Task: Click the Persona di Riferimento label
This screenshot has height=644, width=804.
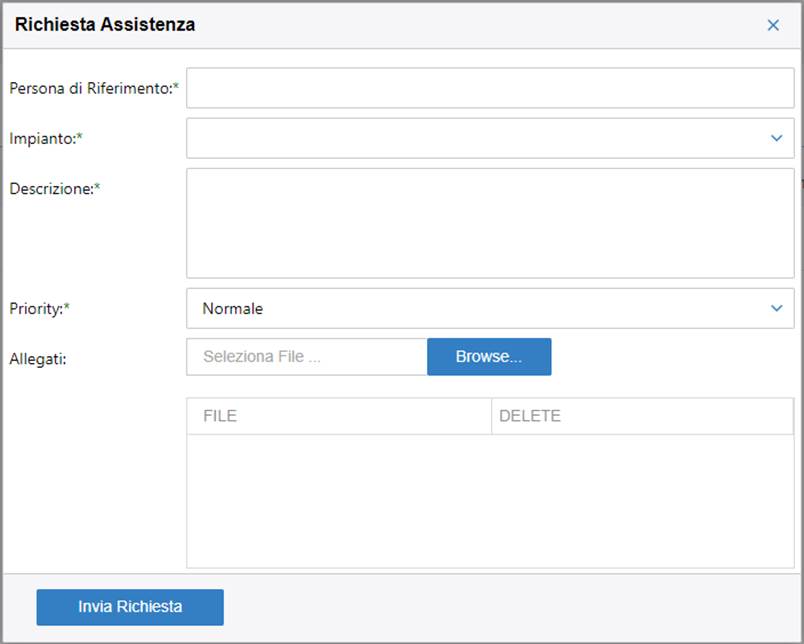Action: (x=92, y=88)
